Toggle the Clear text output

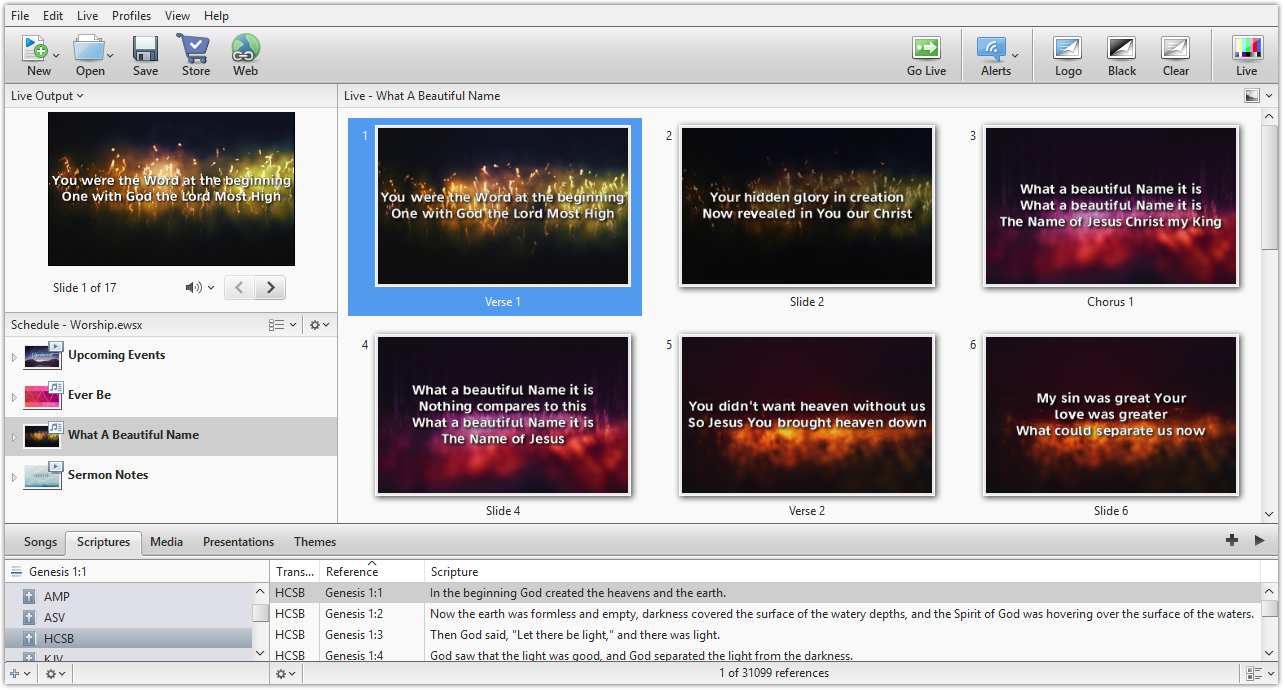(x=1176, y=48)
